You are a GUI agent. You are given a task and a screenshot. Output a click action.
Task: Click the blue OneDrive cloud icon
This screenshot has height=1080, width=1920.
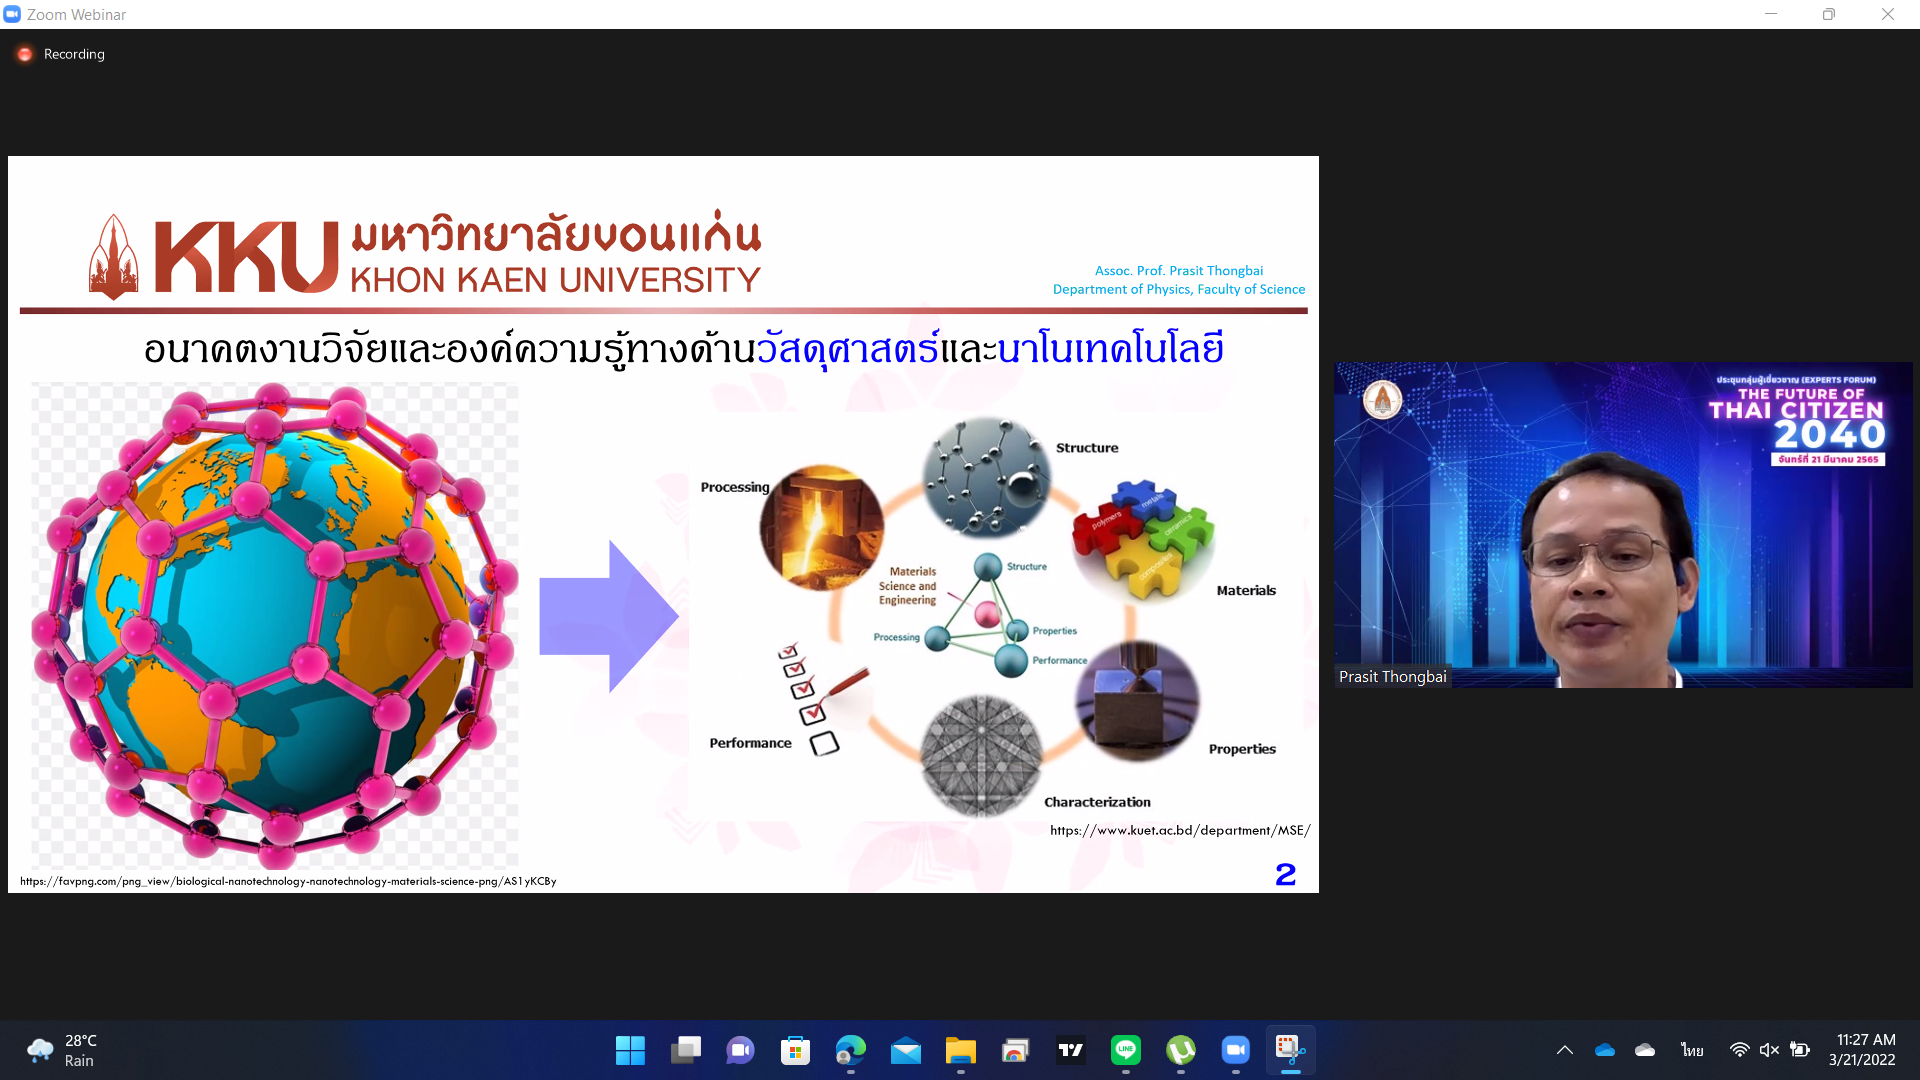(x=1605, y=1050)
